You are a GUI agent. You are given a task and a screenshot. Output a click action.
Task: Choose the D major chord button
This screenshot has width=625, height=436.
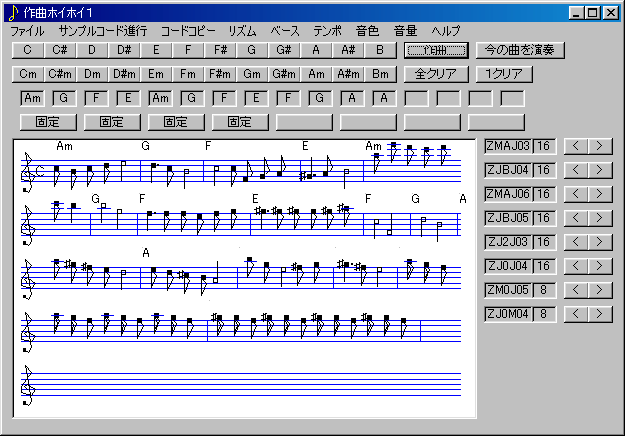point(92,50)
